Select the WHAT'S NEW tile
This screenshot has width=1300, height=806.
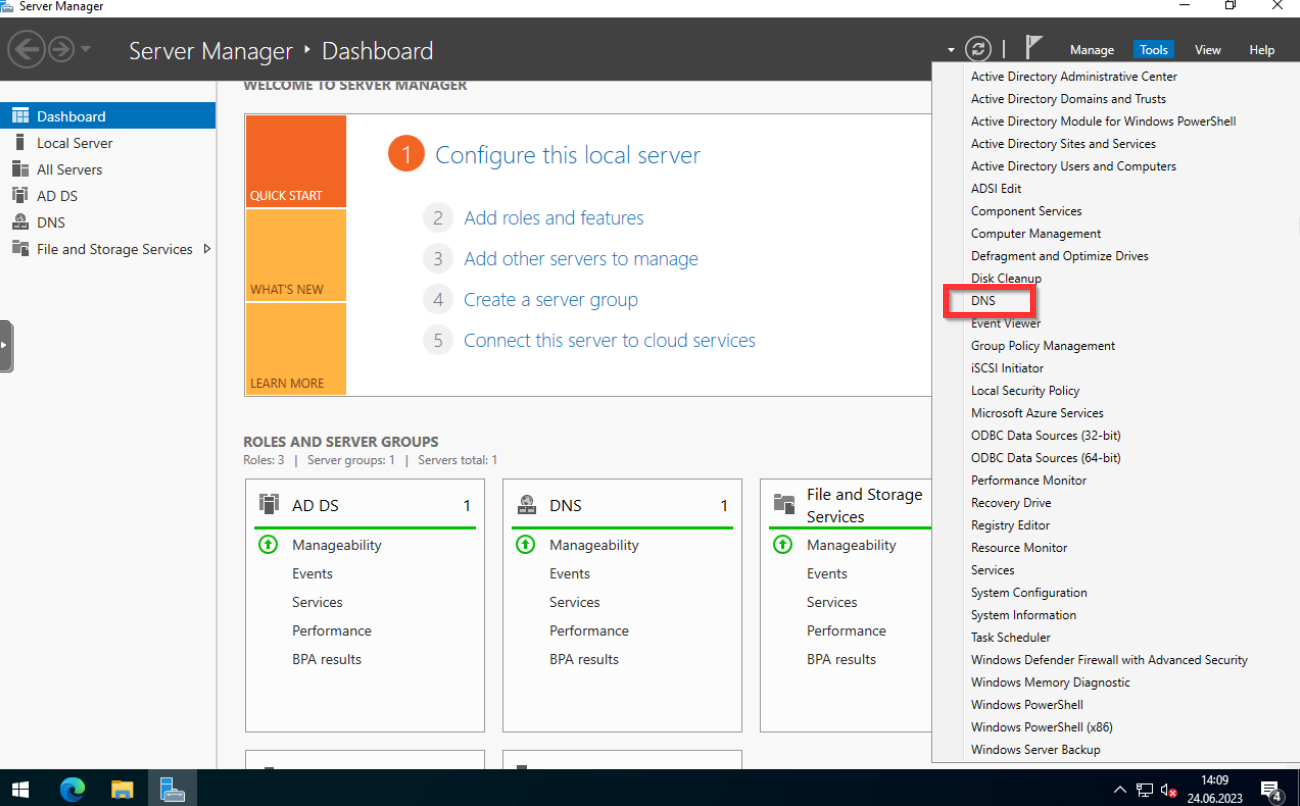(x=296, y=255)
